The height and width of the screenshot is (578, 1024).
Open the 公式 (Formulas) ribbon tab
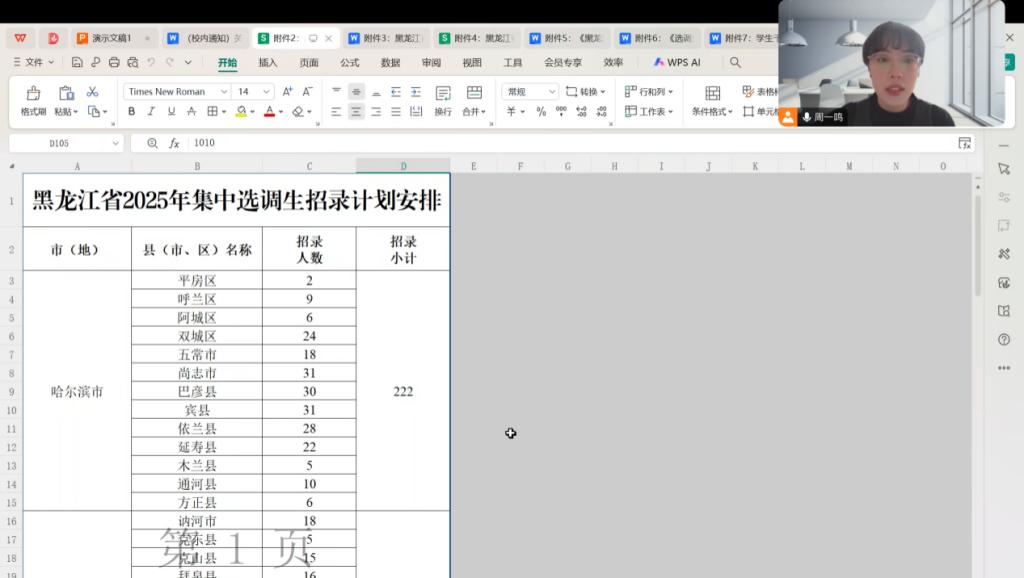point(349,62)
